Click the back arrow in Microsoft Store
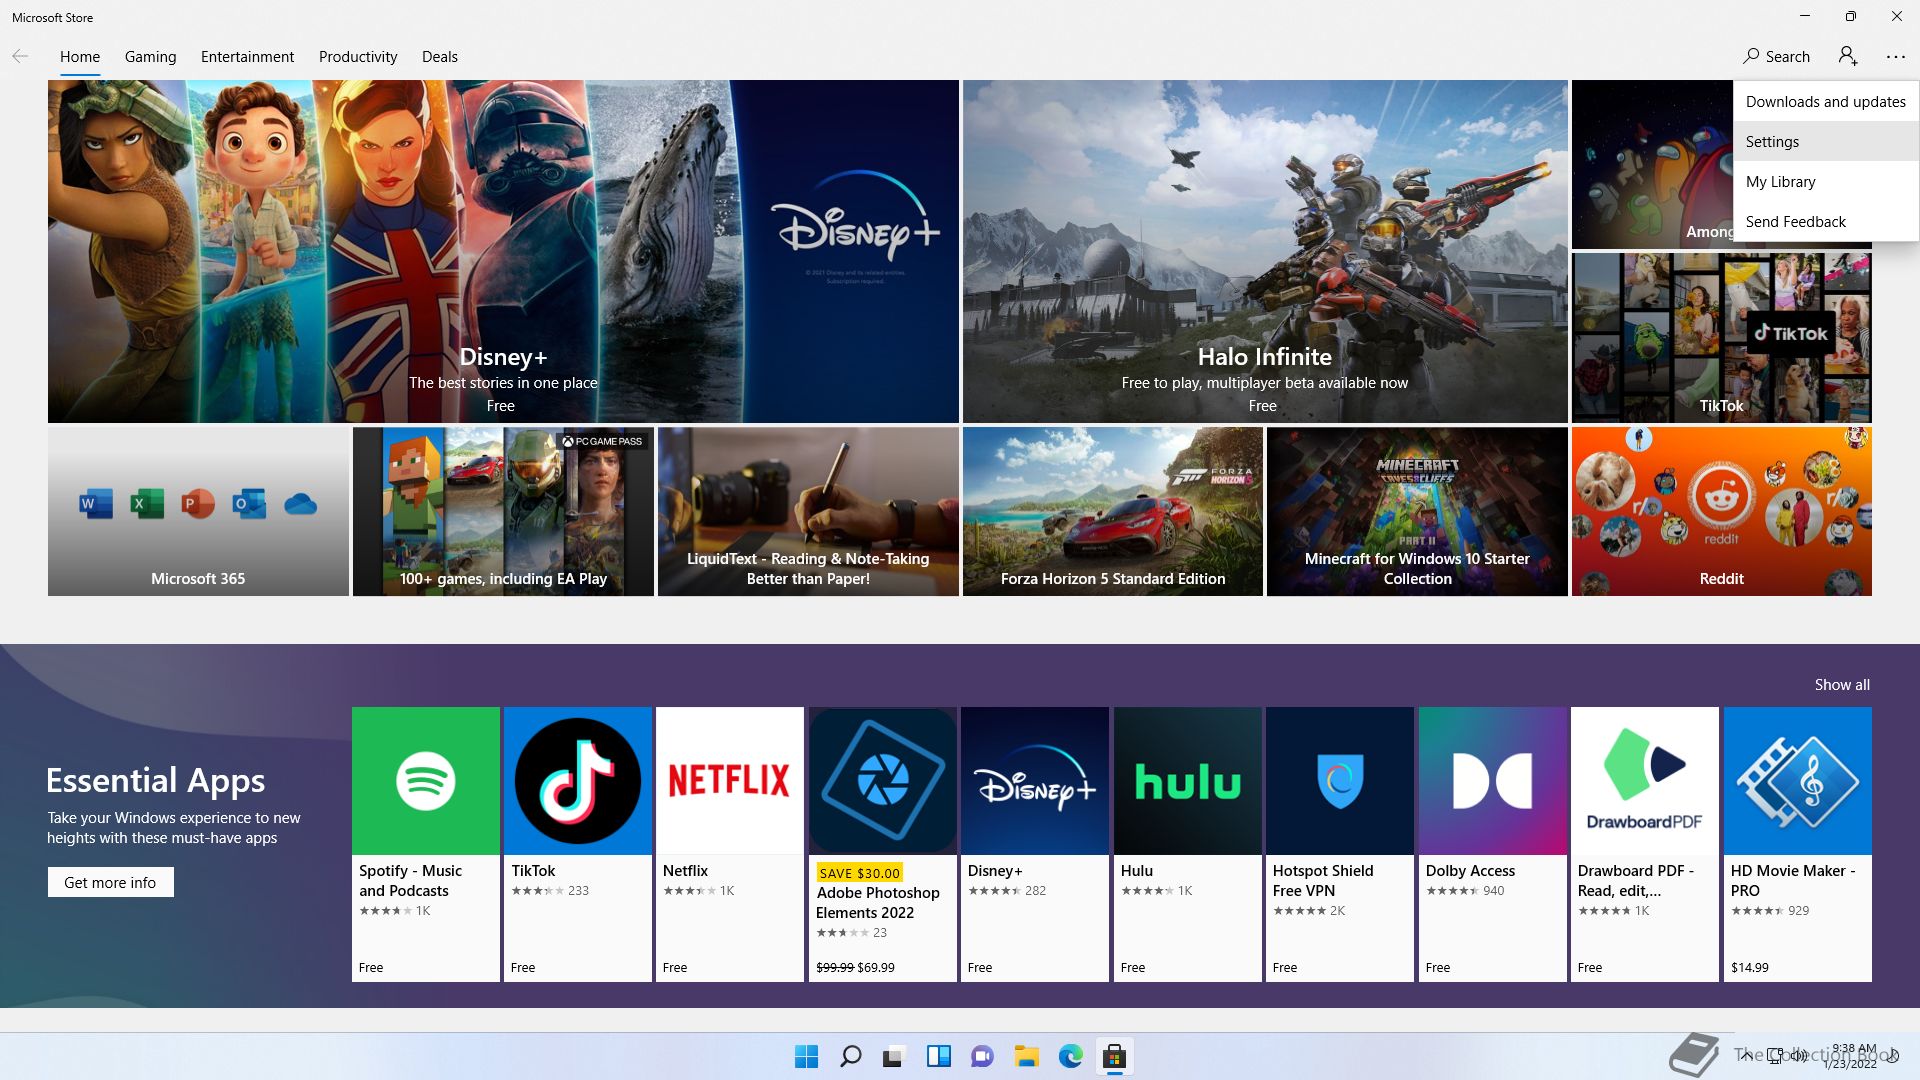This screenshot has height=1080, width=1920. click(x=20, y=56)
